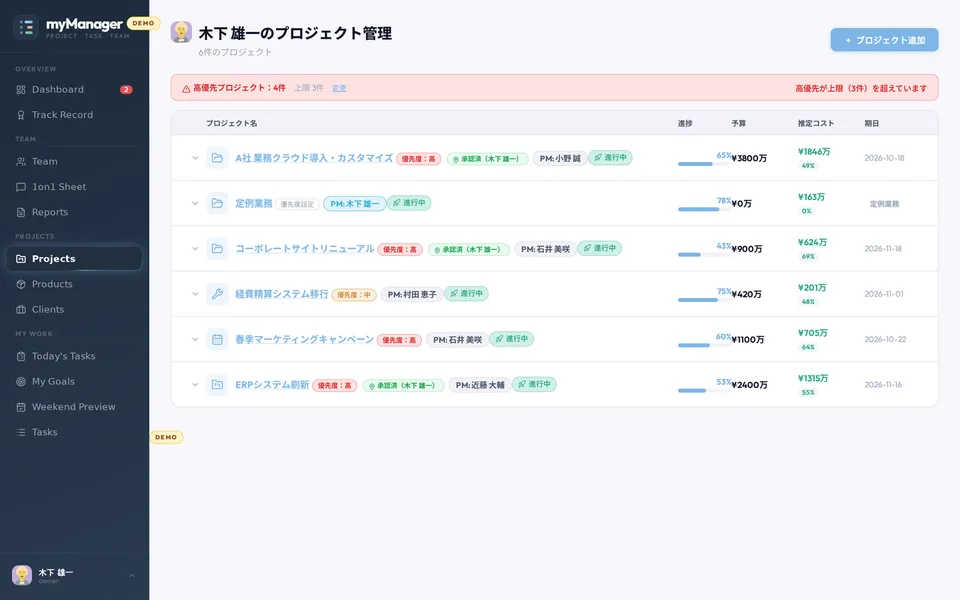This screenshot has height=600, width=960.
Task: Click the Dashboard notification badge 2
Action: [x=126, y=89]
